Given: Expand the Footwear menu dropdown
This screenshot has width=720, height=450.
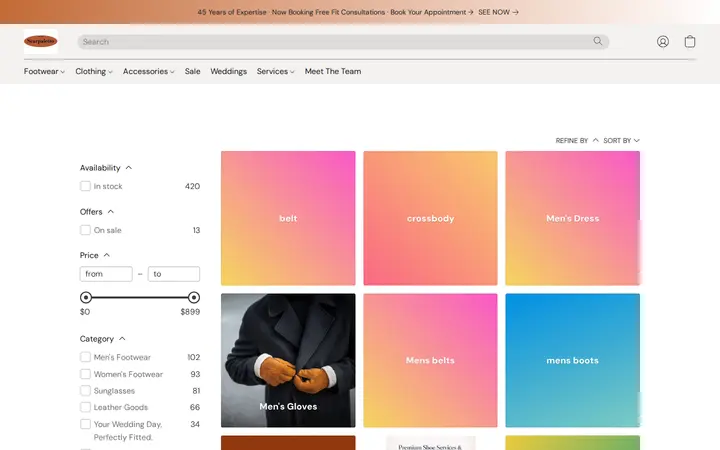Looking at the screenshot, I should click(x=44, y=71).
